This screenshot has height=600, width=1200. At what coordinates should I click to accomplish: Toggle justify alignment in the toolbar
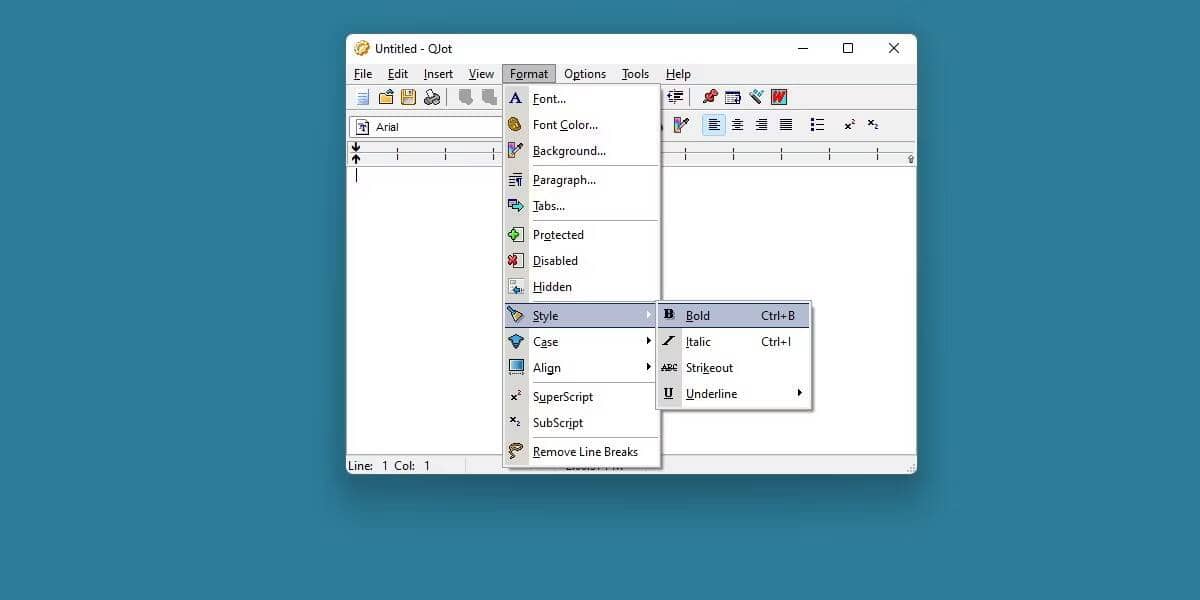786,125
